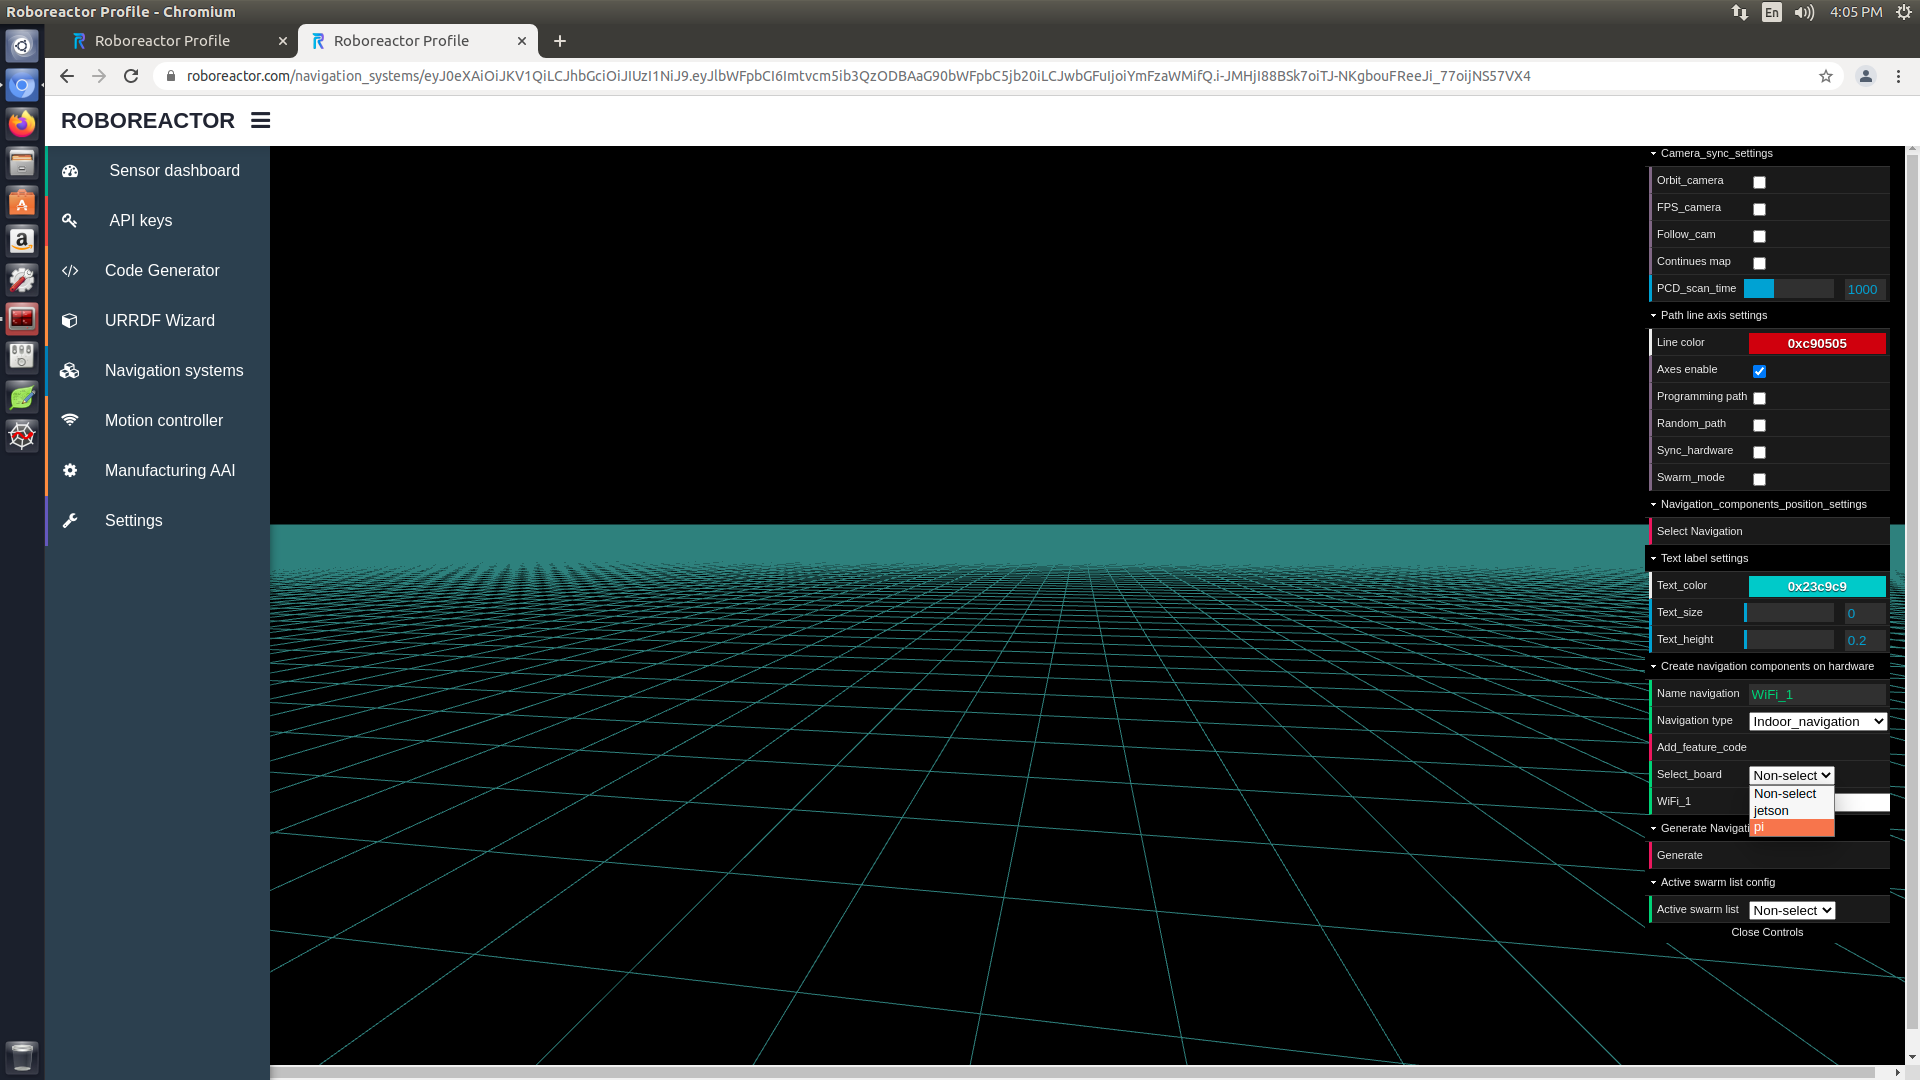The image size is (1920, 1080).
Task: Open a new tab with the plus icon
Action: [x=560, y=41]
